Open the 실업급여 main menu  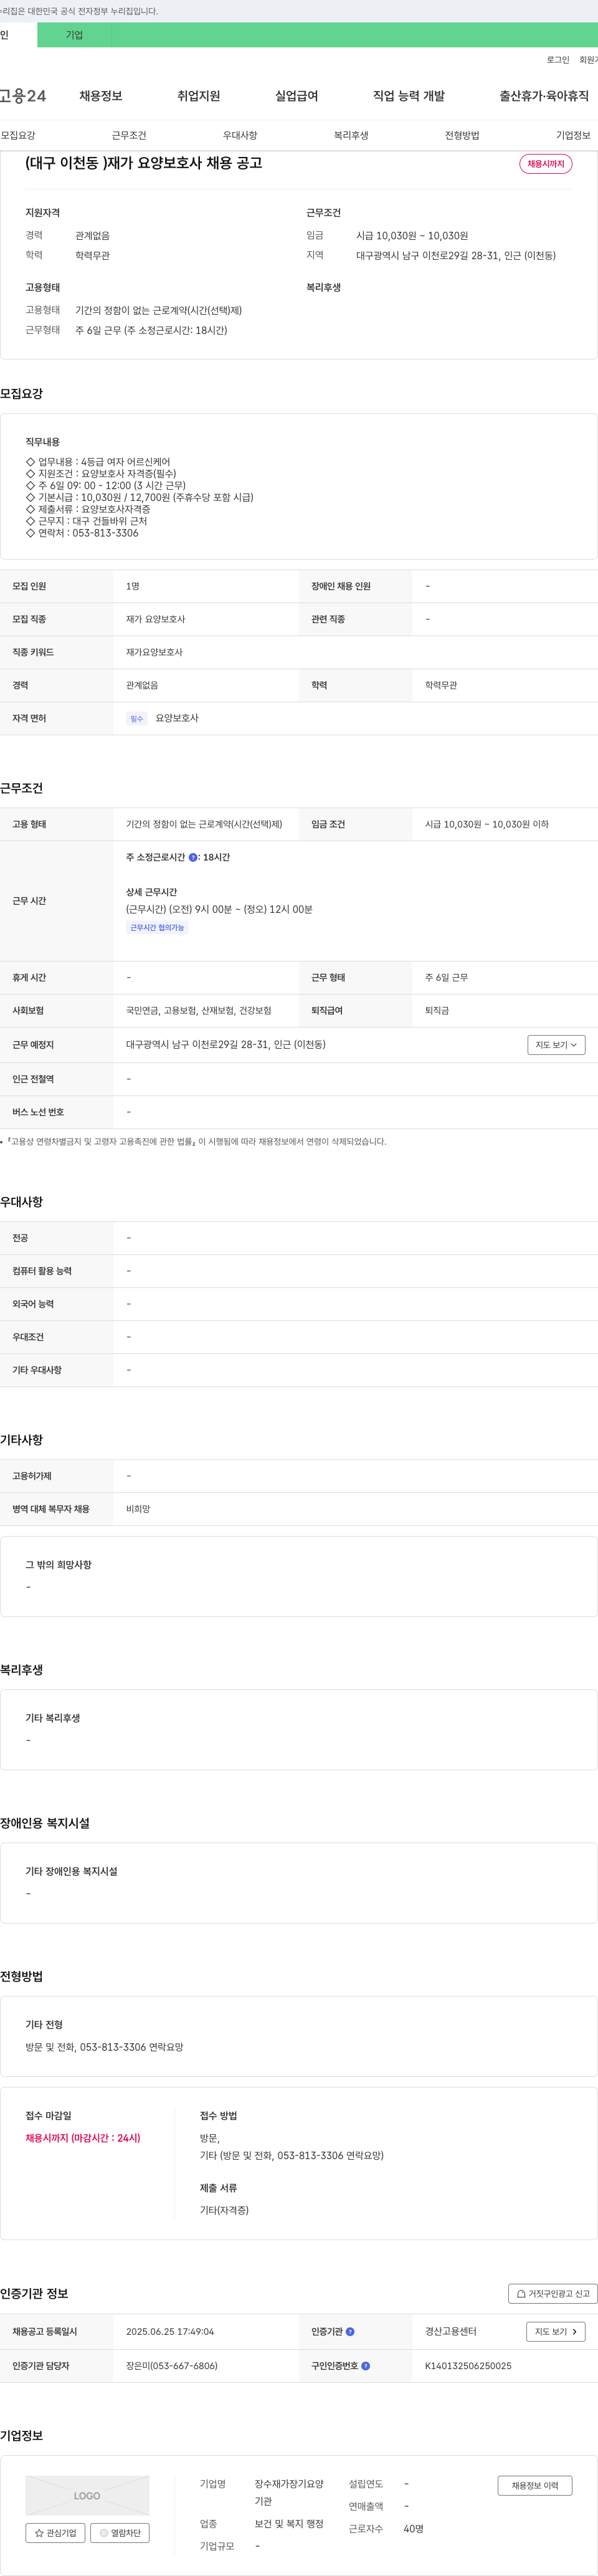(x=296, y=96)
